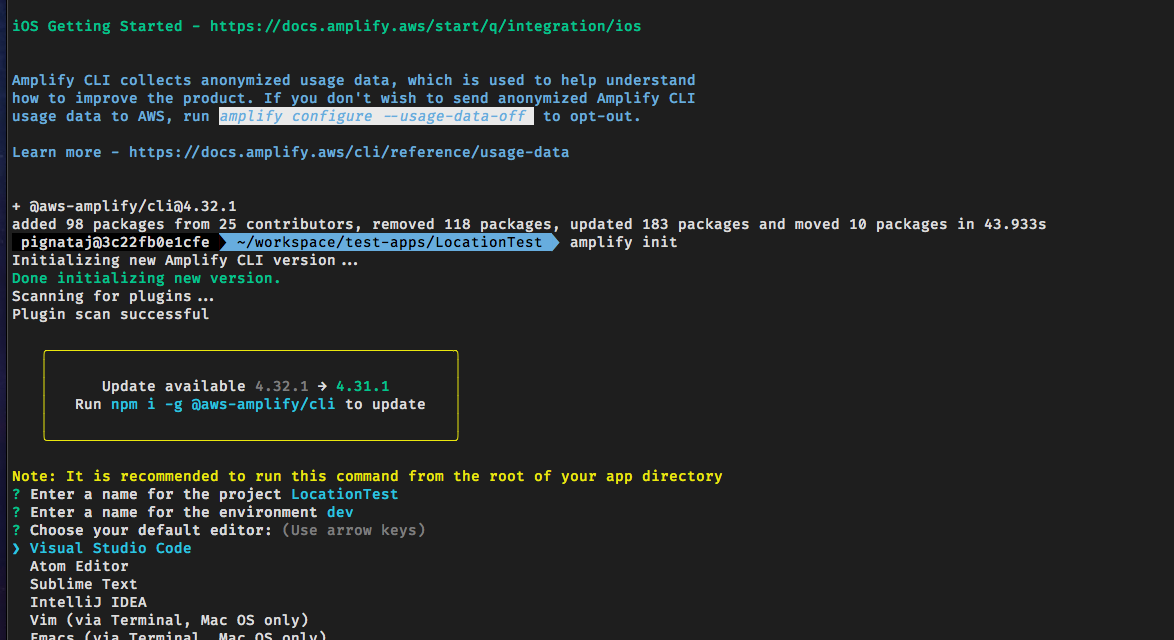Click the arrow between versions in update box

coord(322,386)
